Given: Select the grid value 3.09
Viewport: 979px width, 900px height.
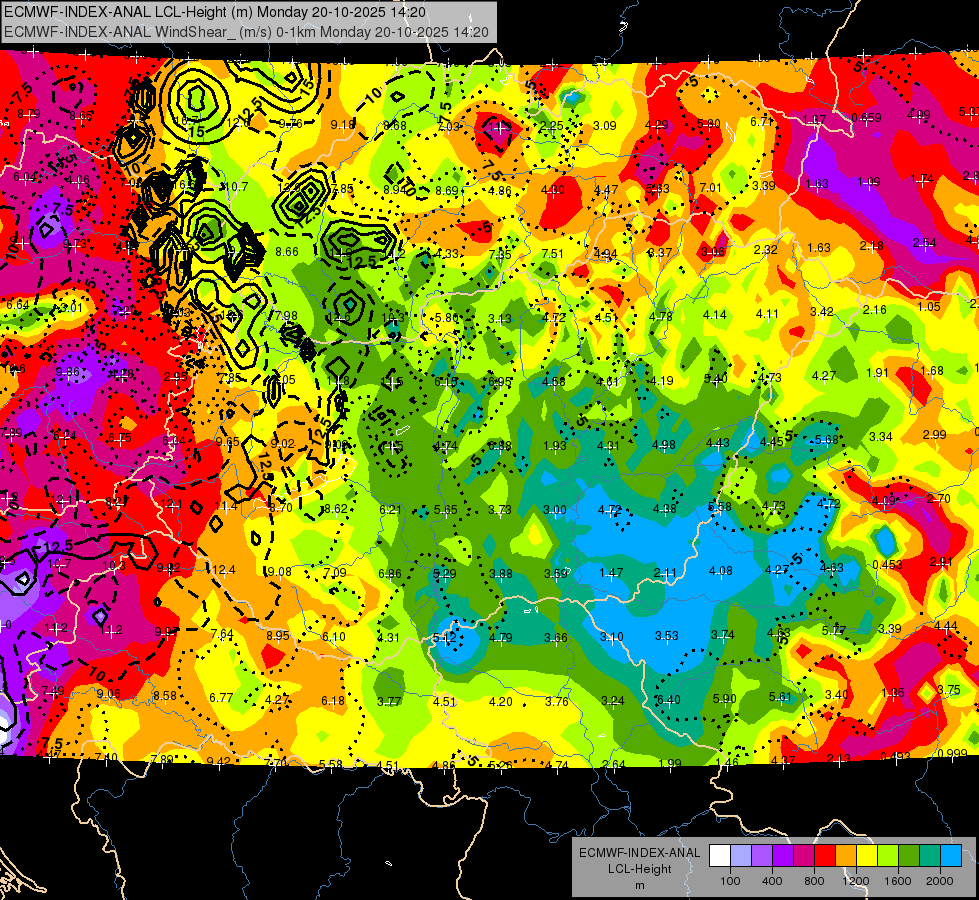Looking at the screenshot, I should click(604, 126).
